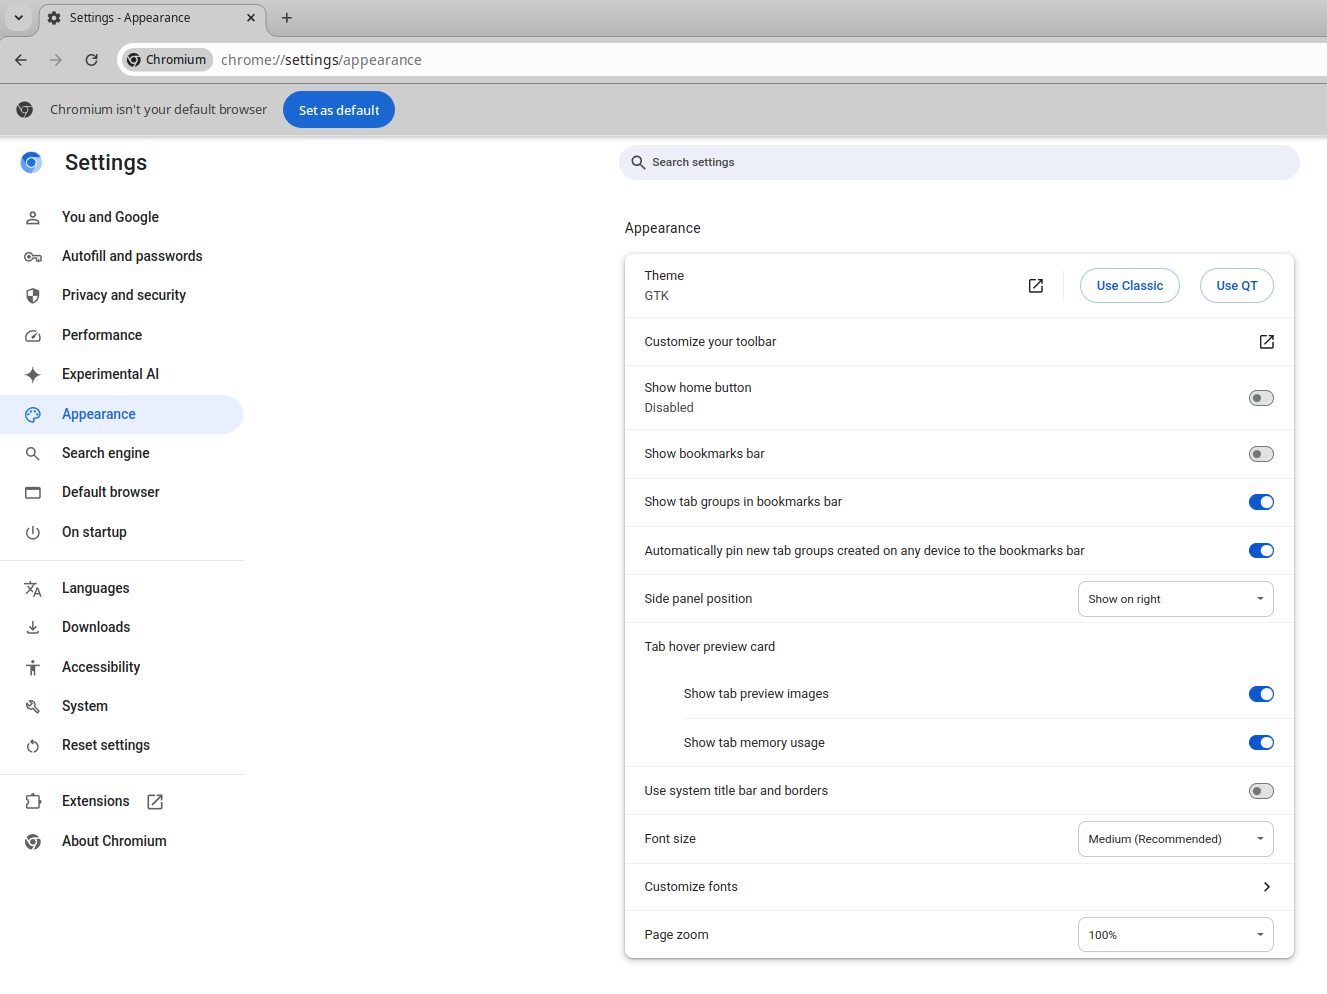Expand Customize fonts chevron
The height and width of the screenshot is (994, 1327).
(1267, 887)
